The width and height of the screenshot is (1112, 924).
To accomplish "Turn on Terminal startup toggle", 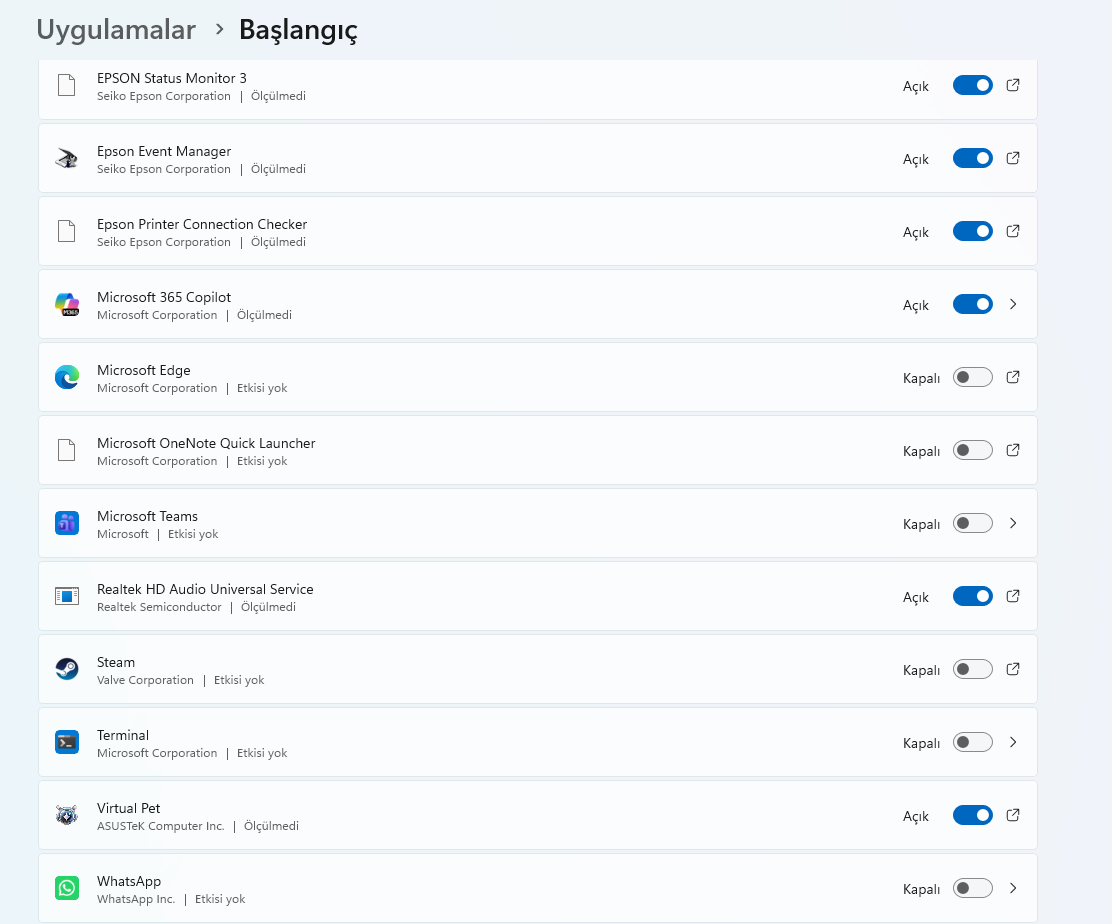I will (x=972, y=742).
